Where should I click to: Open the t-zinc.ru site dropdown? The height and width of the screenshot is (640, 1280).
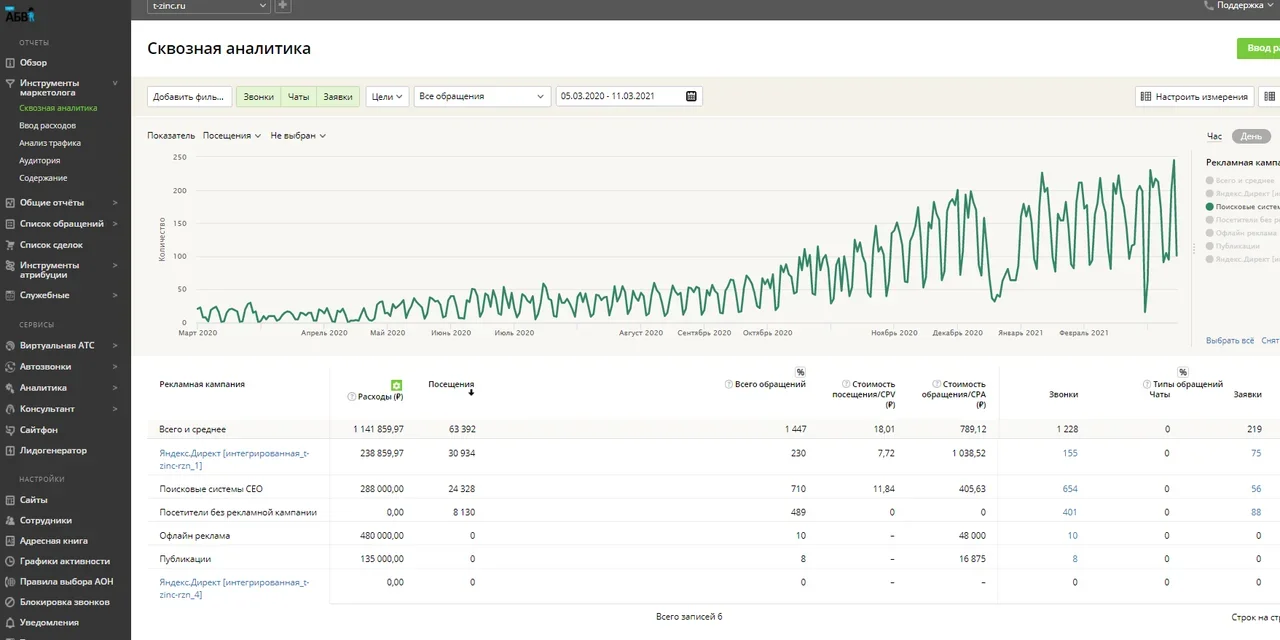click(x=208, y=6)
